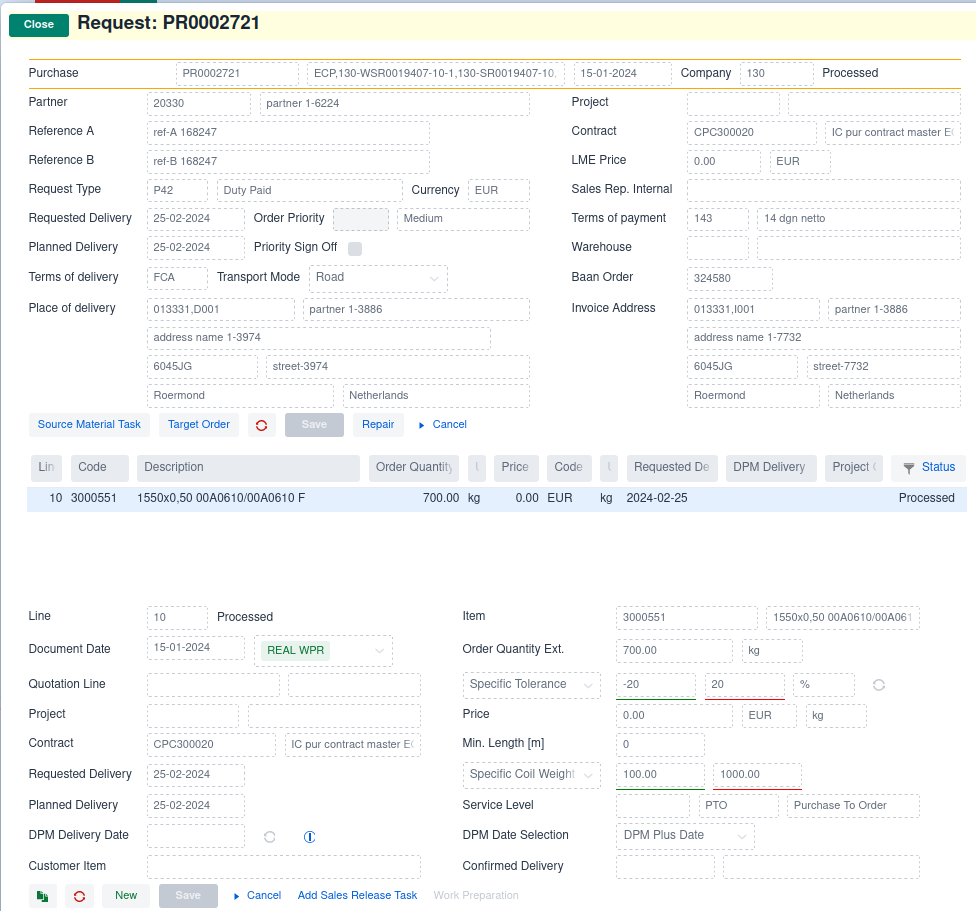The image size is (976, 911).
Task: Sort by the Price column header
Action: click(x=515, y=468)
